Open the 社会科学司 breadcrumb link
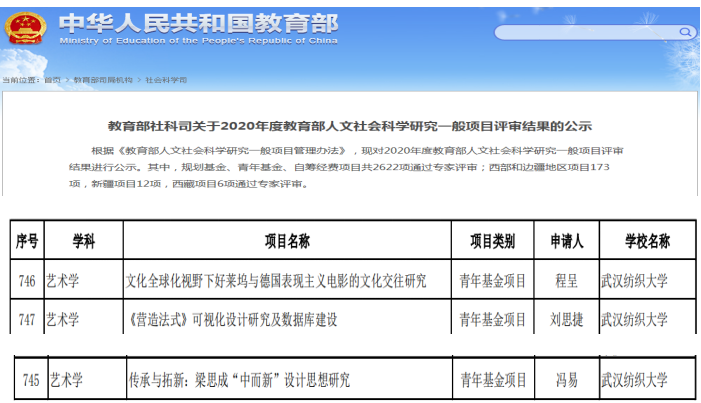Image resolution: width=701 pixels, height=403 pixels. point(166,79)
